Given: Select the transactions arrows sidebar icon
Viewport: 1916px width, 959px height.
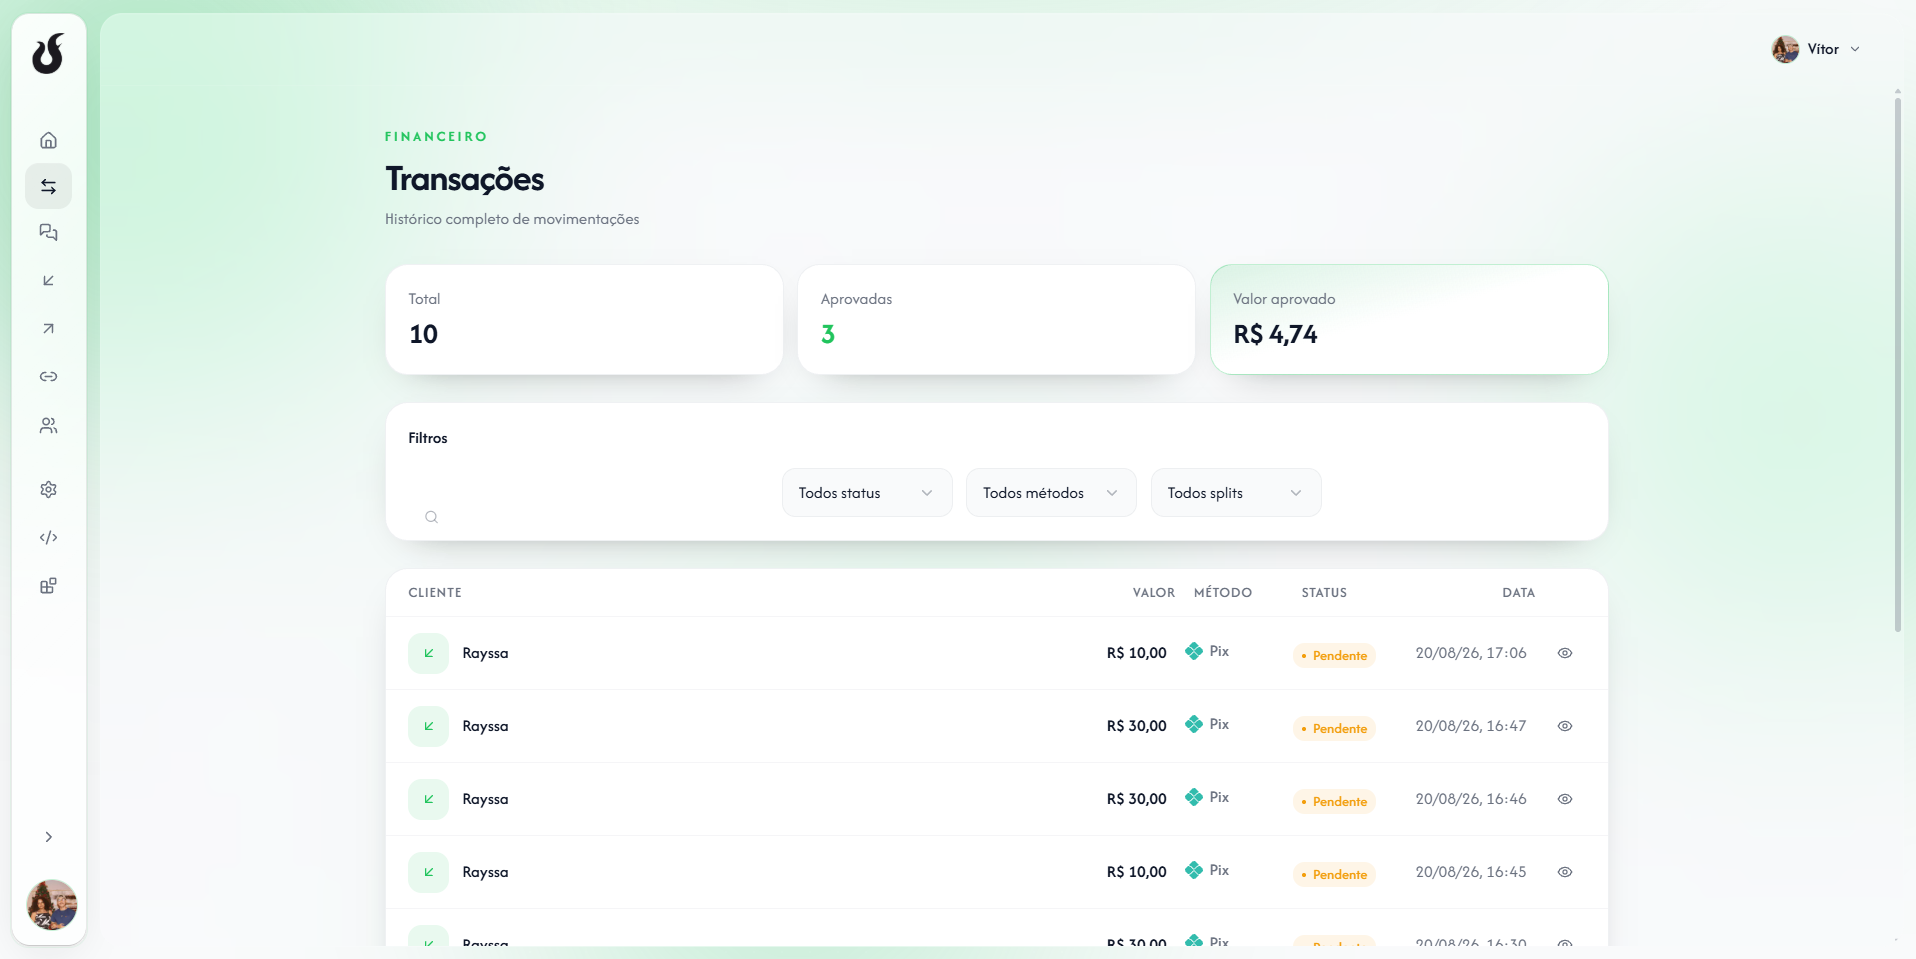Looking at the screenshot, I should (48, 186).
